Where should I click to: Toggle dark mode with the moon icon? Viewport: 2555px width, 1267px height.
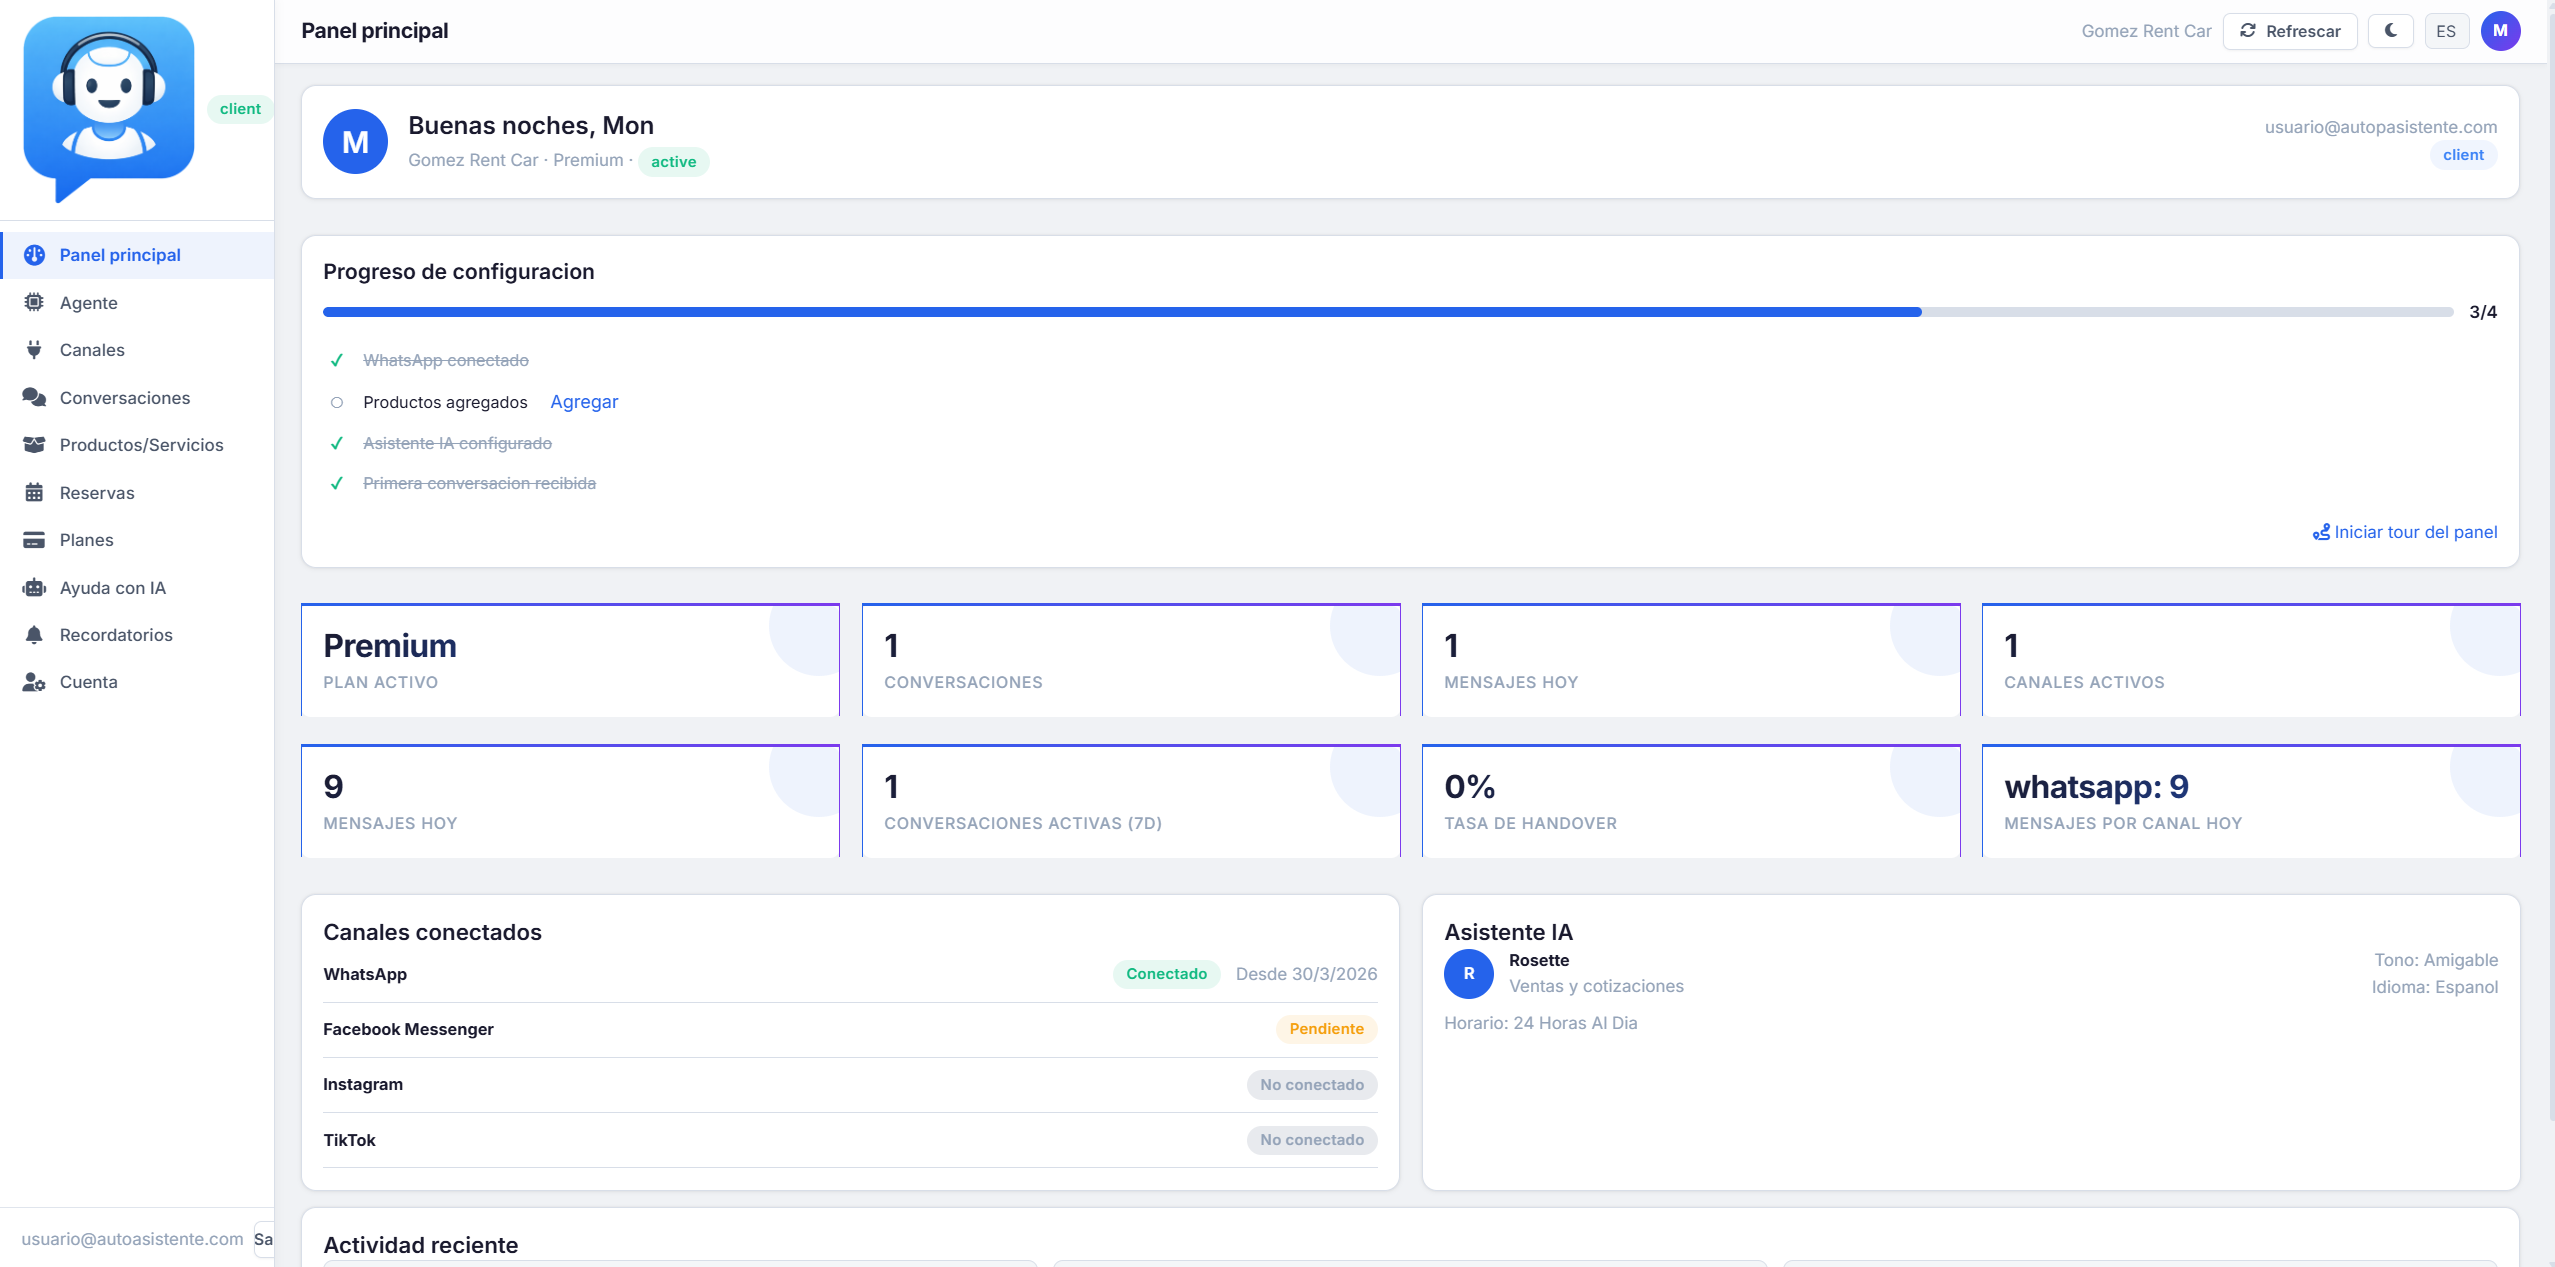coord(2389,31)
